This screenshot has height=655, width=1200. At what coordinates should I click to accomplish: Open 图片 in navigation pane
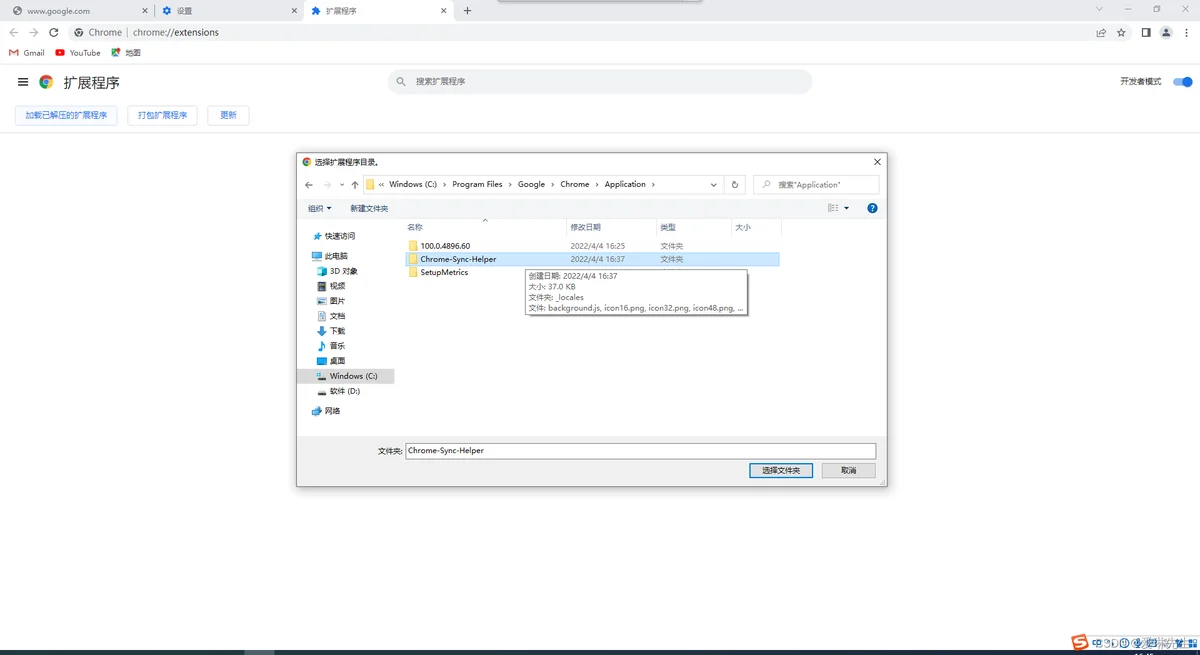(331, 301)
